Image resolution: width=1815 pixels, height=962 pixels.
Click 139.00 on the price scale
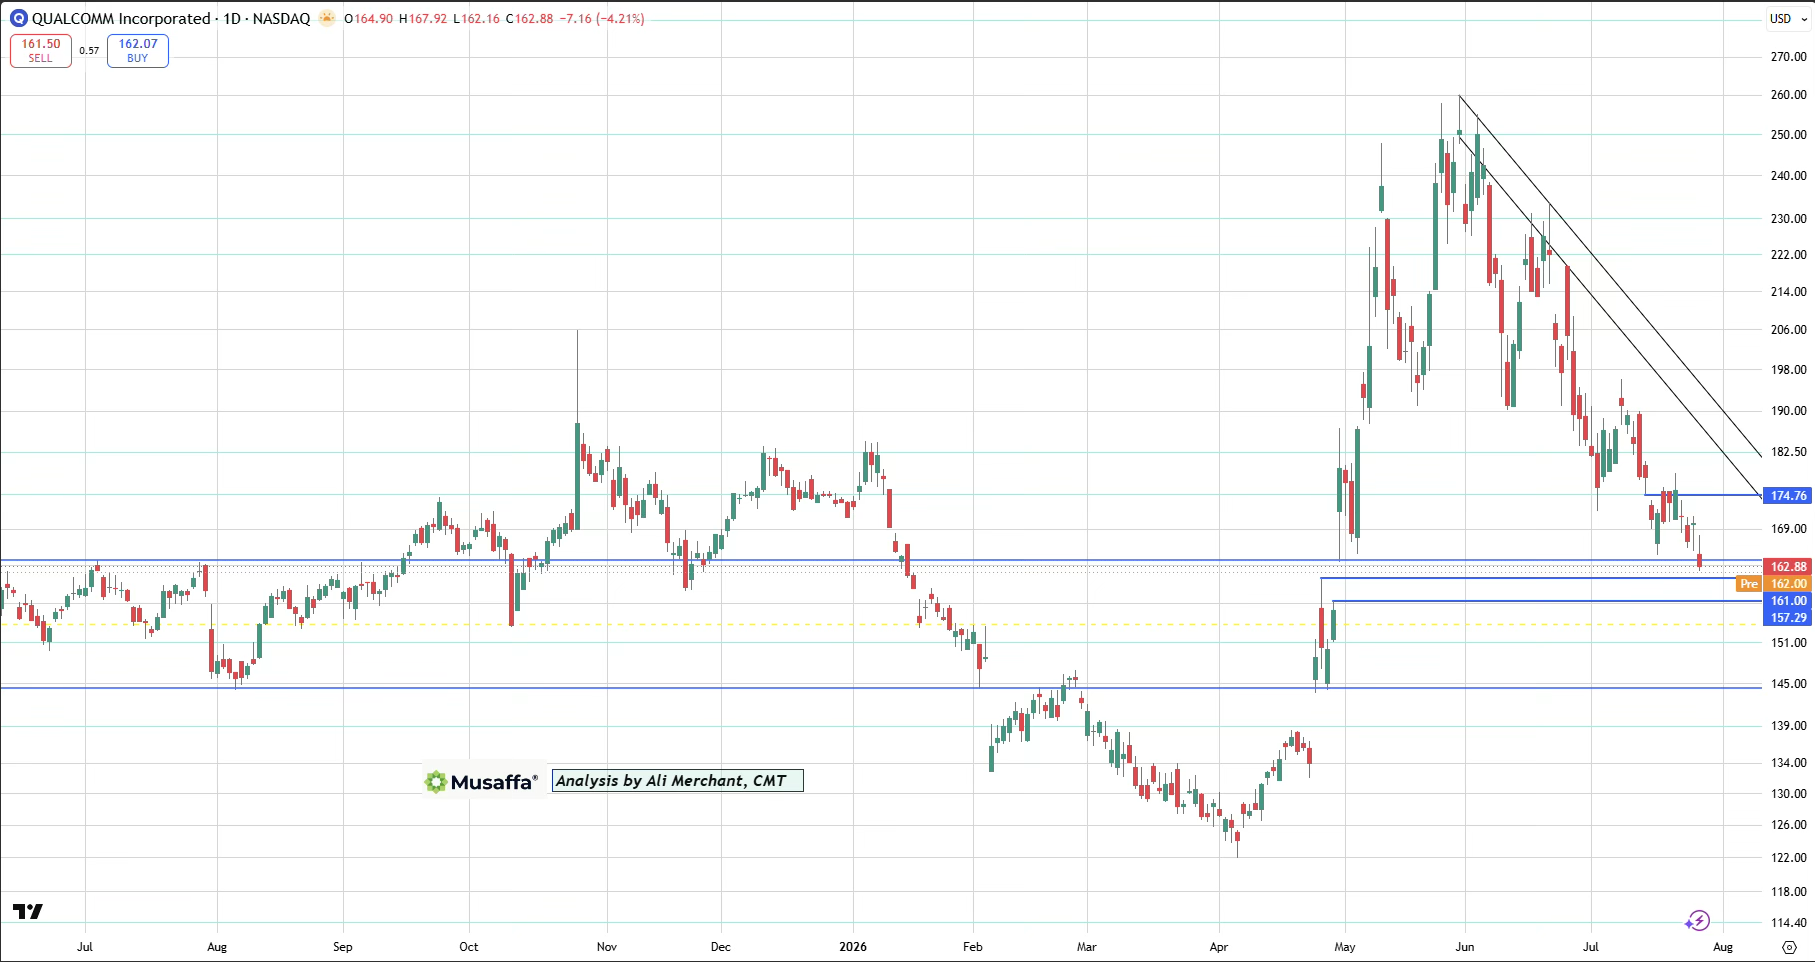tap(1789, 726)
